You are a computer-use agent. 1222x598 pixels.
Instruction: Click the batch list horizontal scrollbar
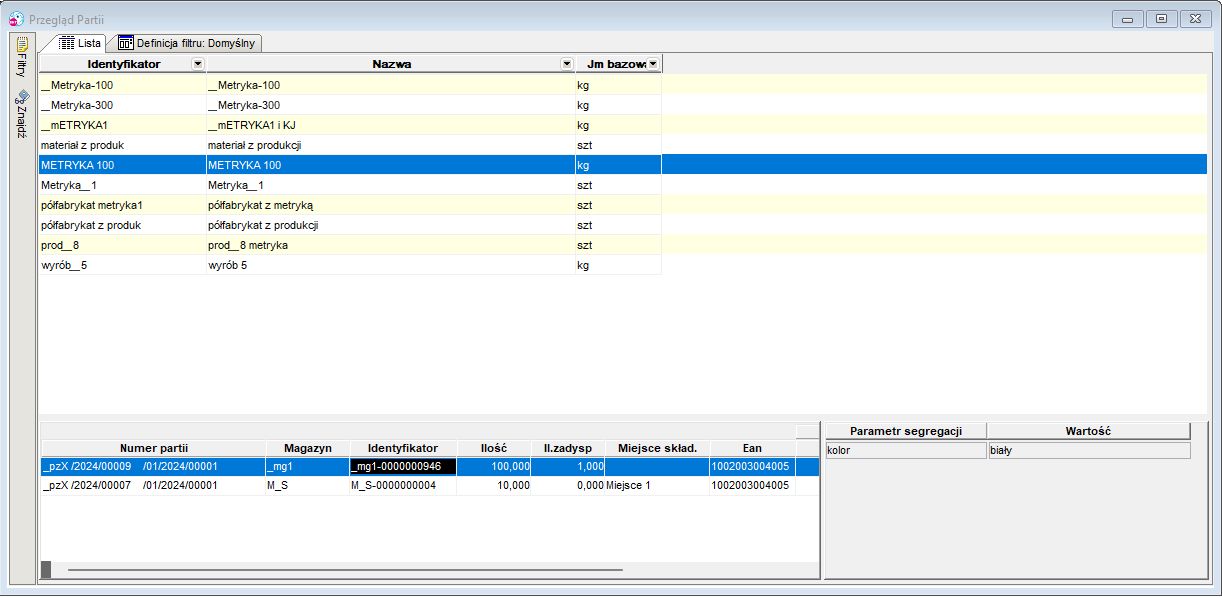click(345, 570)
